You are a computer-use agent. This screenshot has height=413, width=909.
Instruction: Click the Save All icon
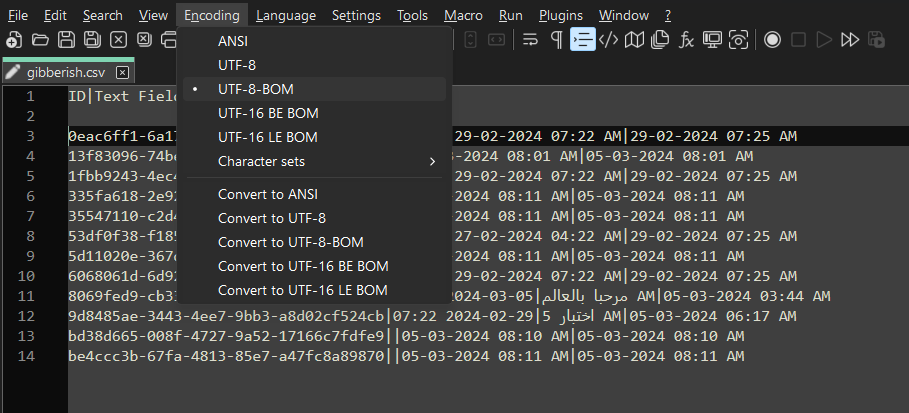tap(92, 40)
